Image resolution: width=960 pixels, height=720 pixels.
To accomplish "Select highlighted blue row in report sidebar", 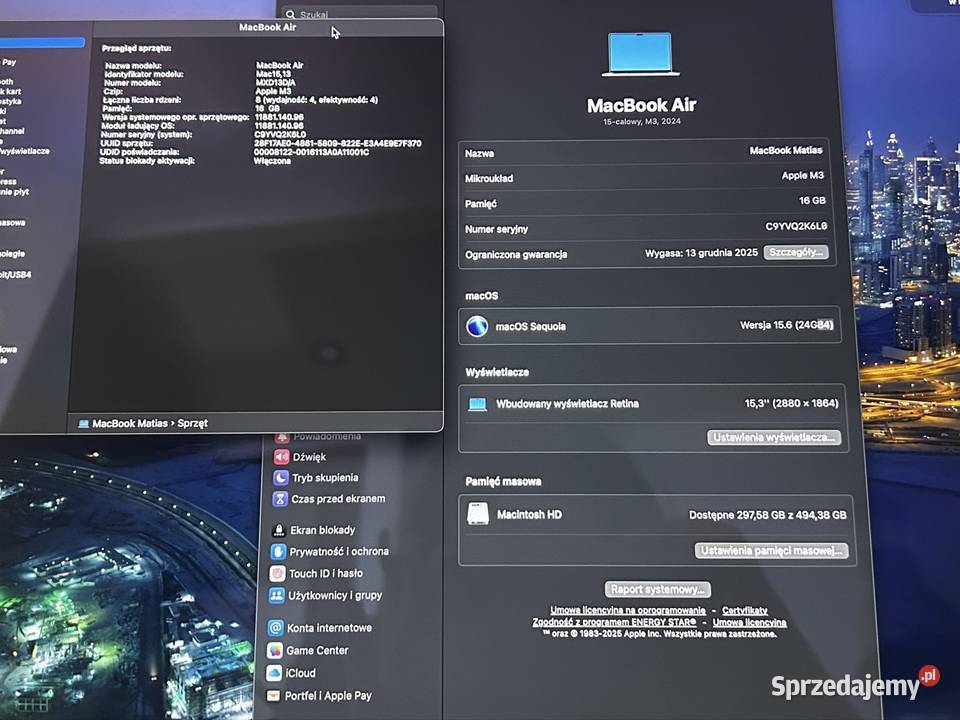I will 42,42.
